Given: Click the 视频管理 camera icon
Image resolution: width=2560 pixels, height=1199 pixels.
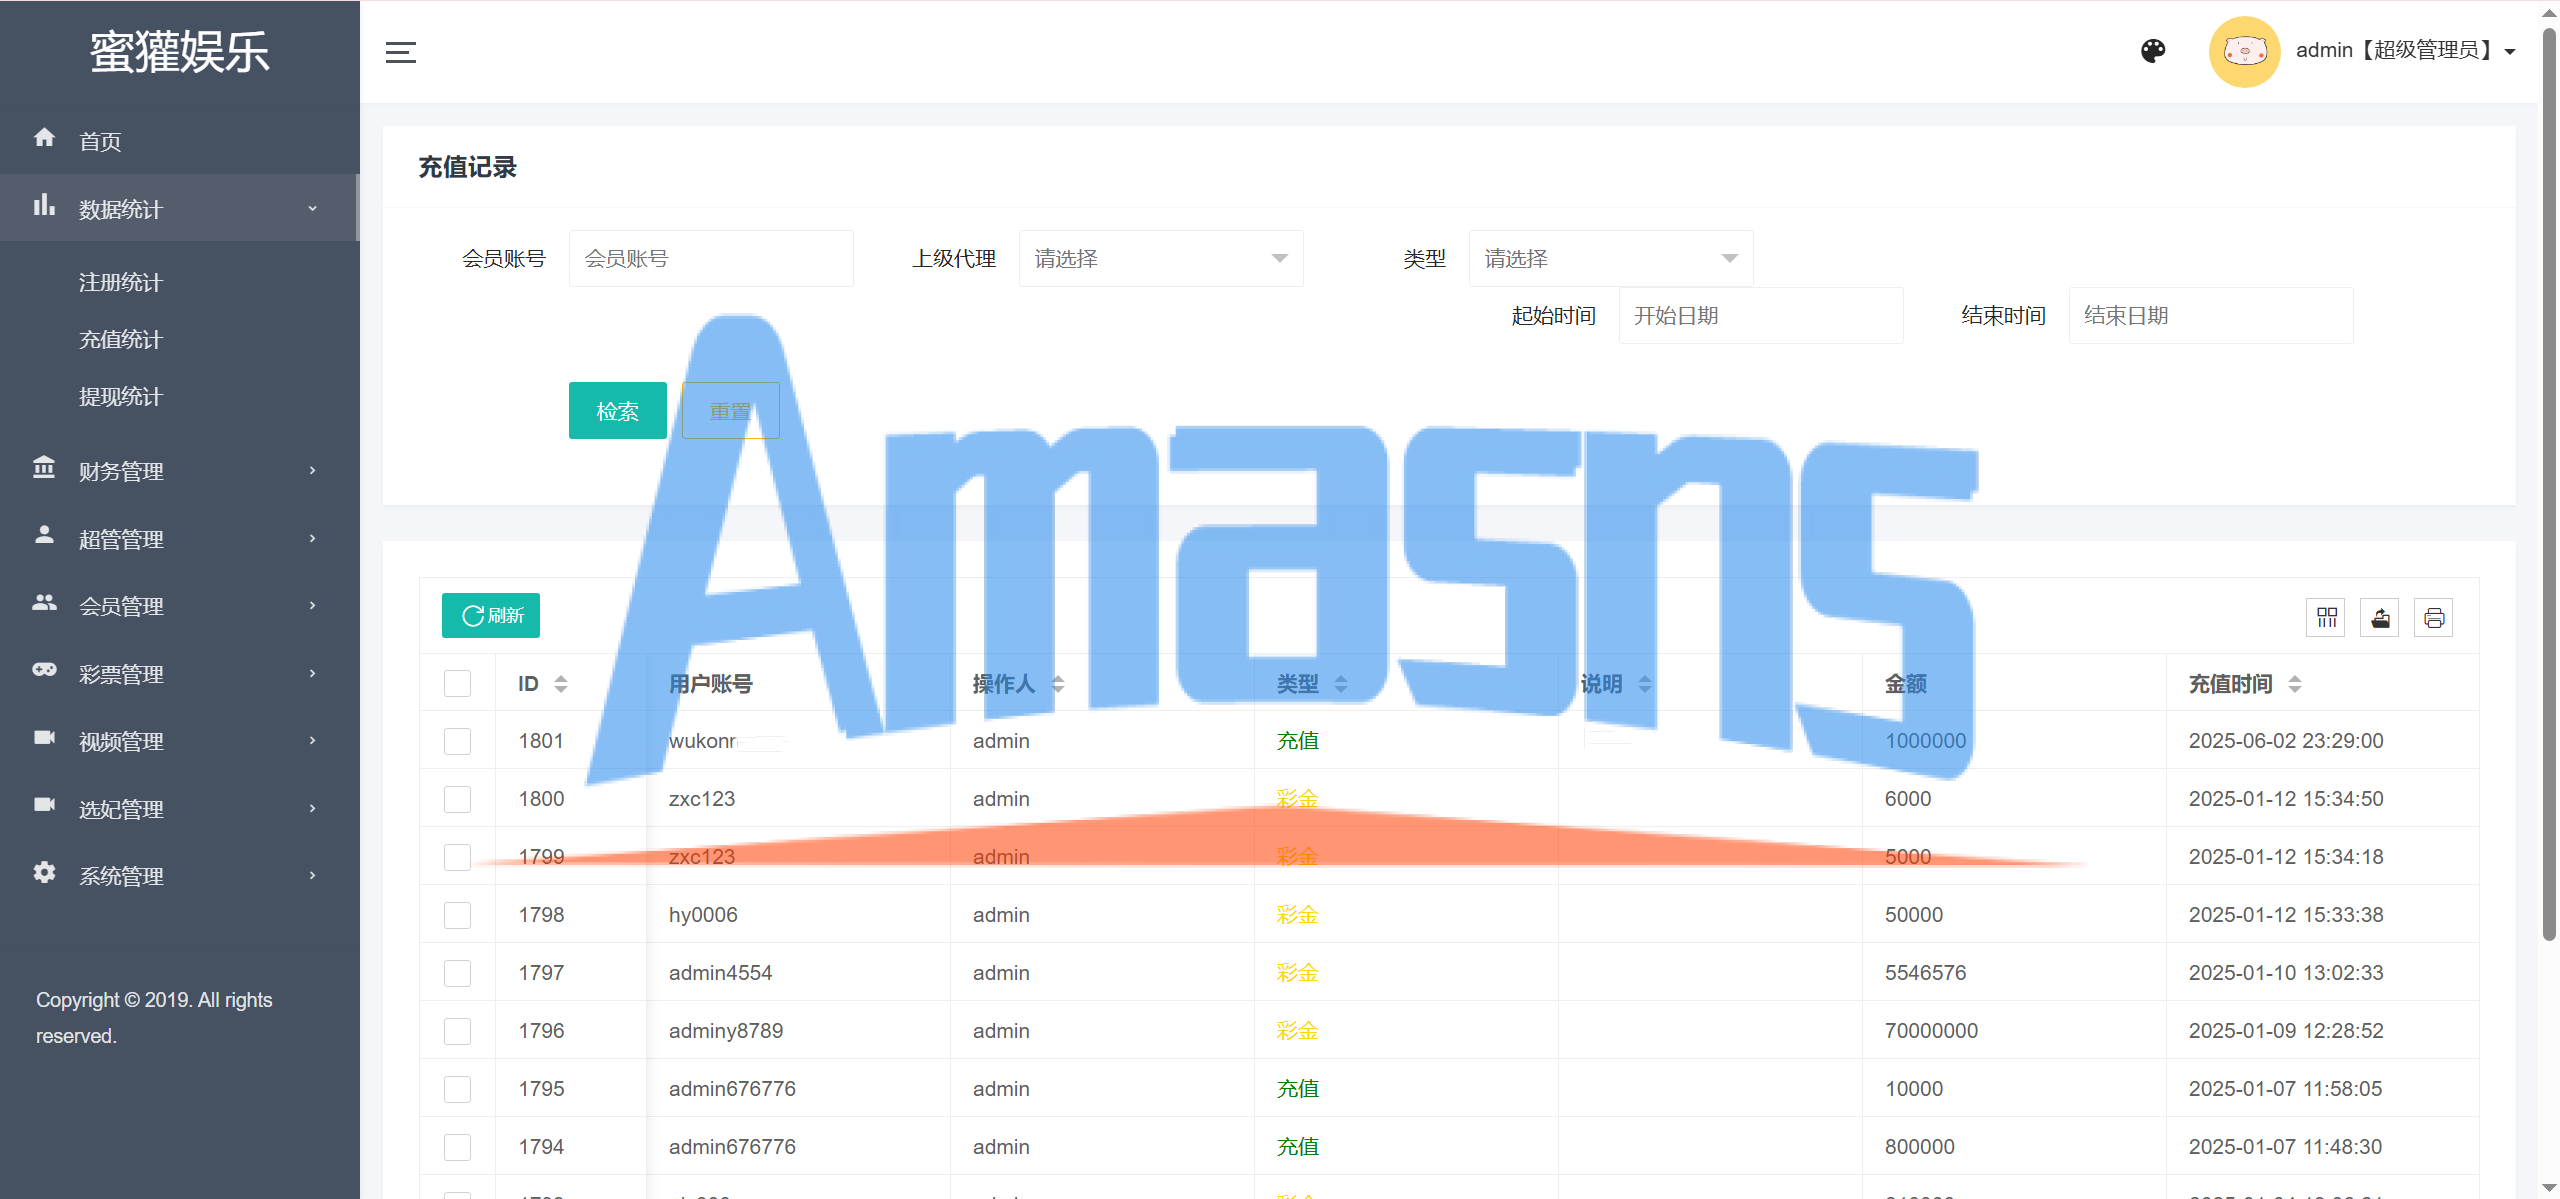Looking at the screenshot, I should pos(44,738).
